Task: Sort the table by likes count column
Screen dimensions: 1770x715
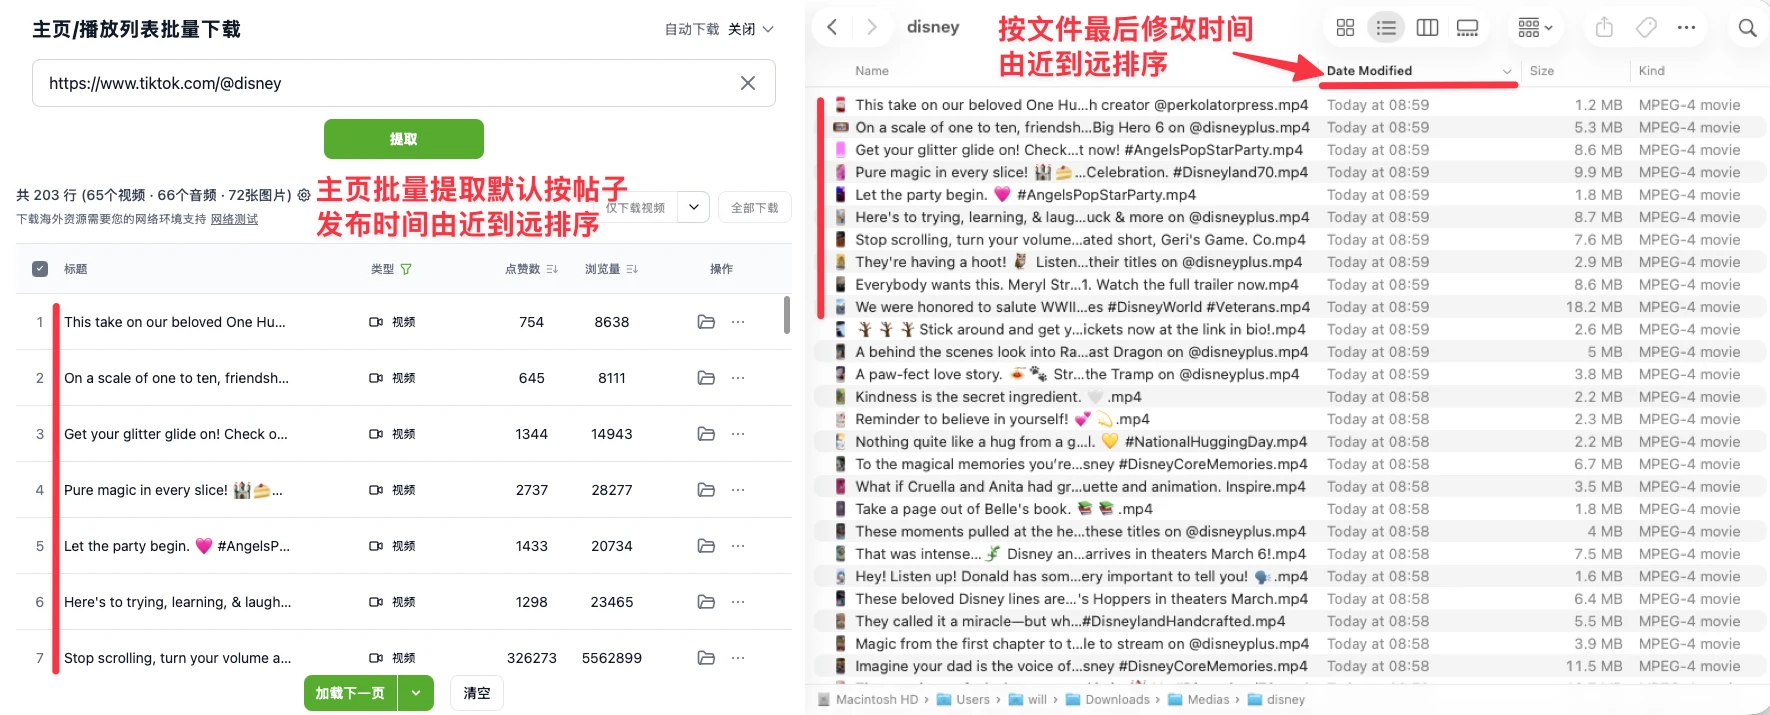Action: click(531, 269)
